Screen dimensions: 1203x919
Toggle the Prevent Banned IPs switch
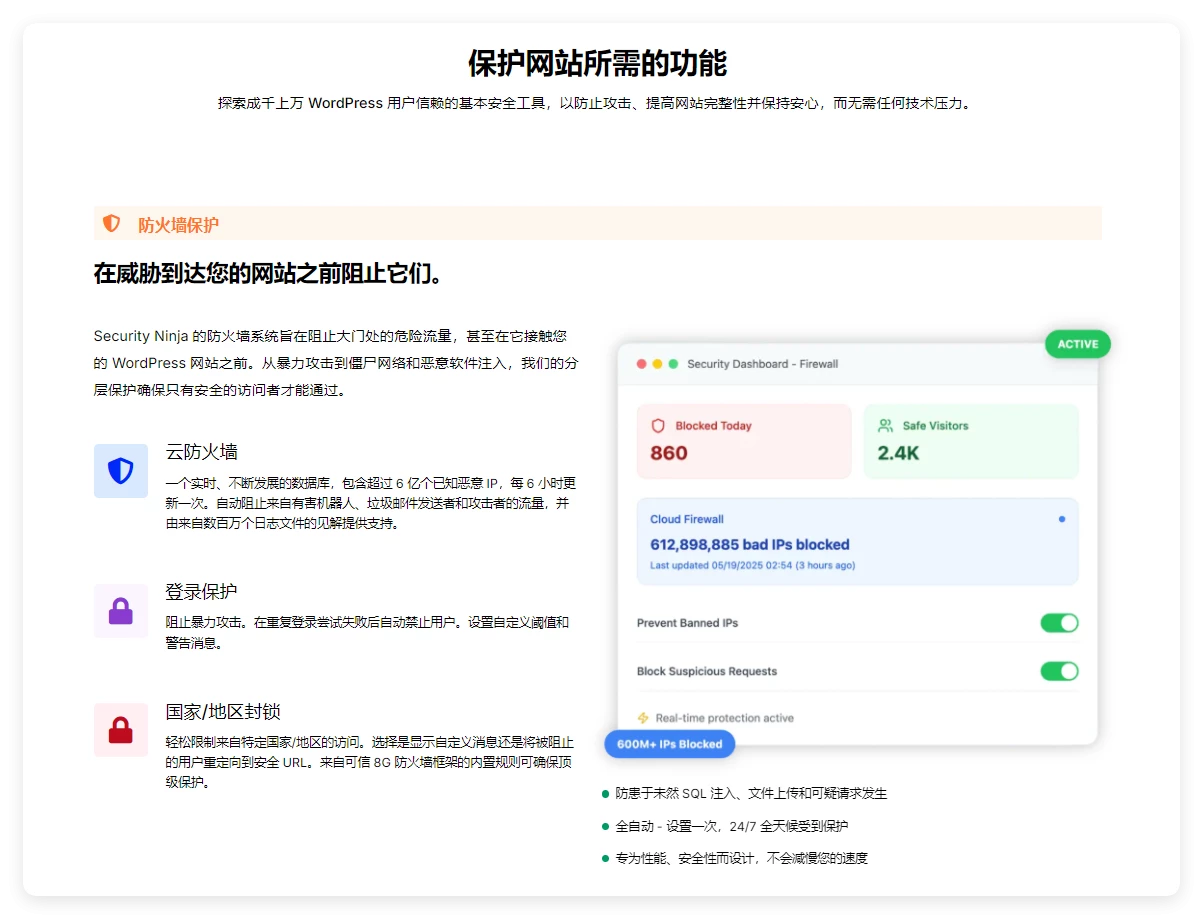(1059, 623)
